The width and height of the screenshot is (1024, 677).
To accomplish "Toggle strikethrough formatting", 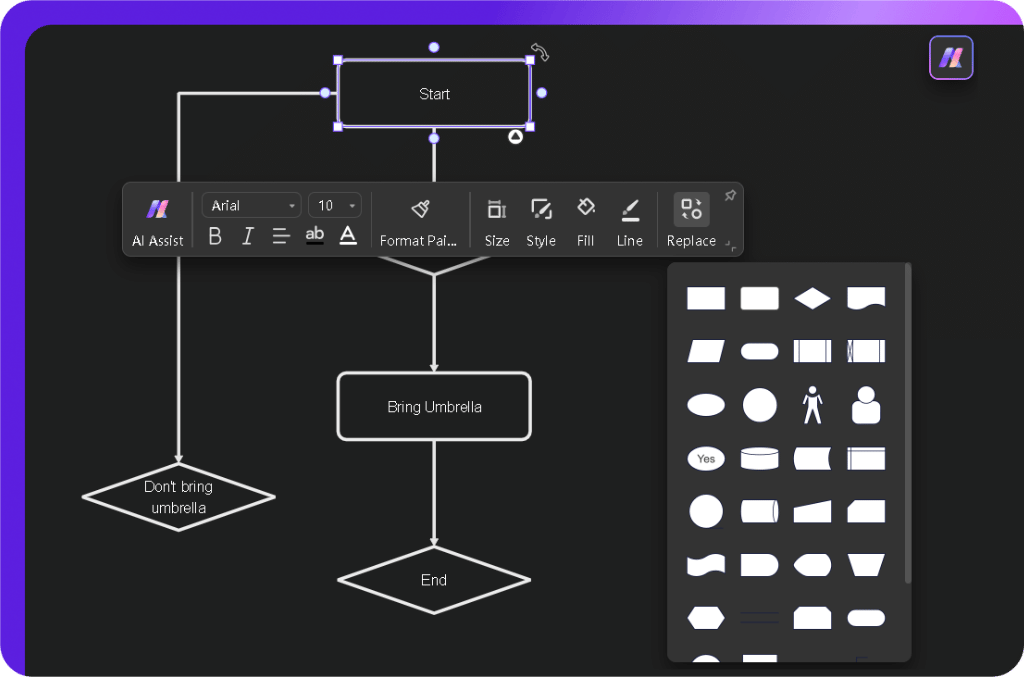I will 314,235.
